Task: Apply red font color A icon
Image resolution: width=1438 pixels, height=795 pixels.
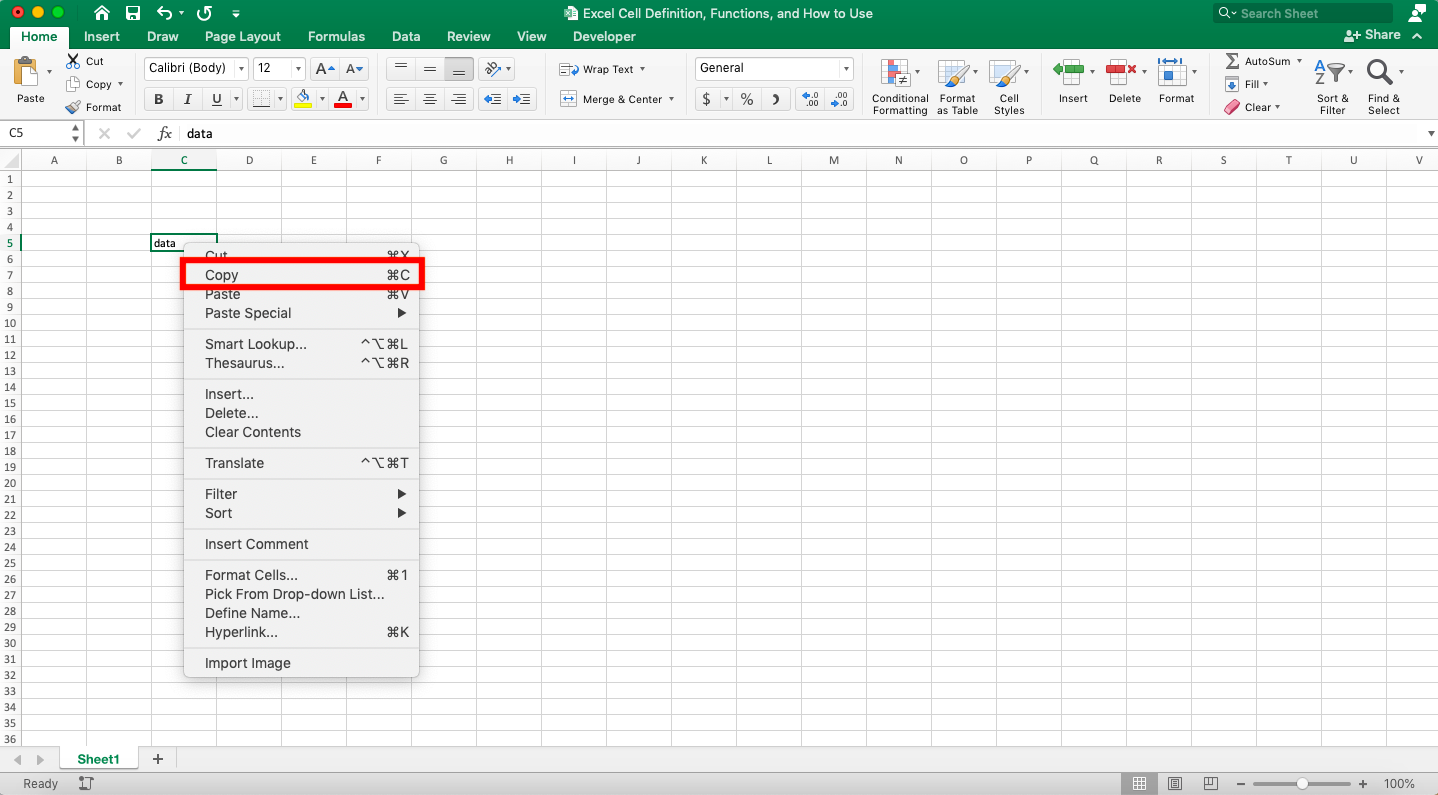Action: [343, 99]
